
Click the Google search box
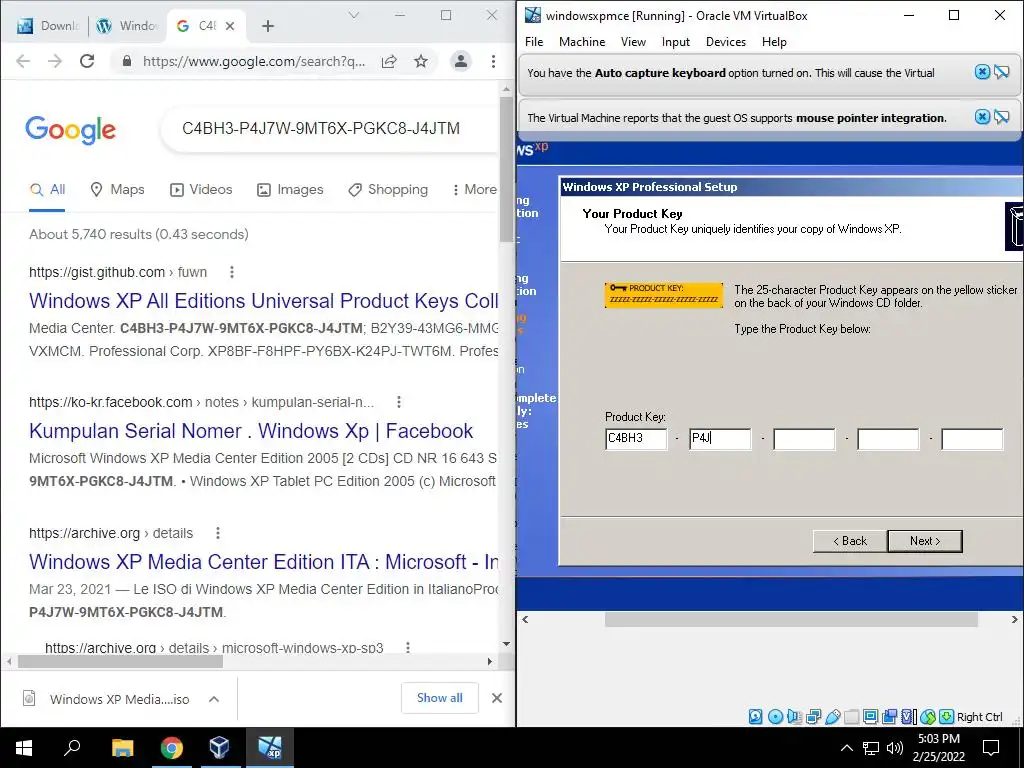pos(330,128)
